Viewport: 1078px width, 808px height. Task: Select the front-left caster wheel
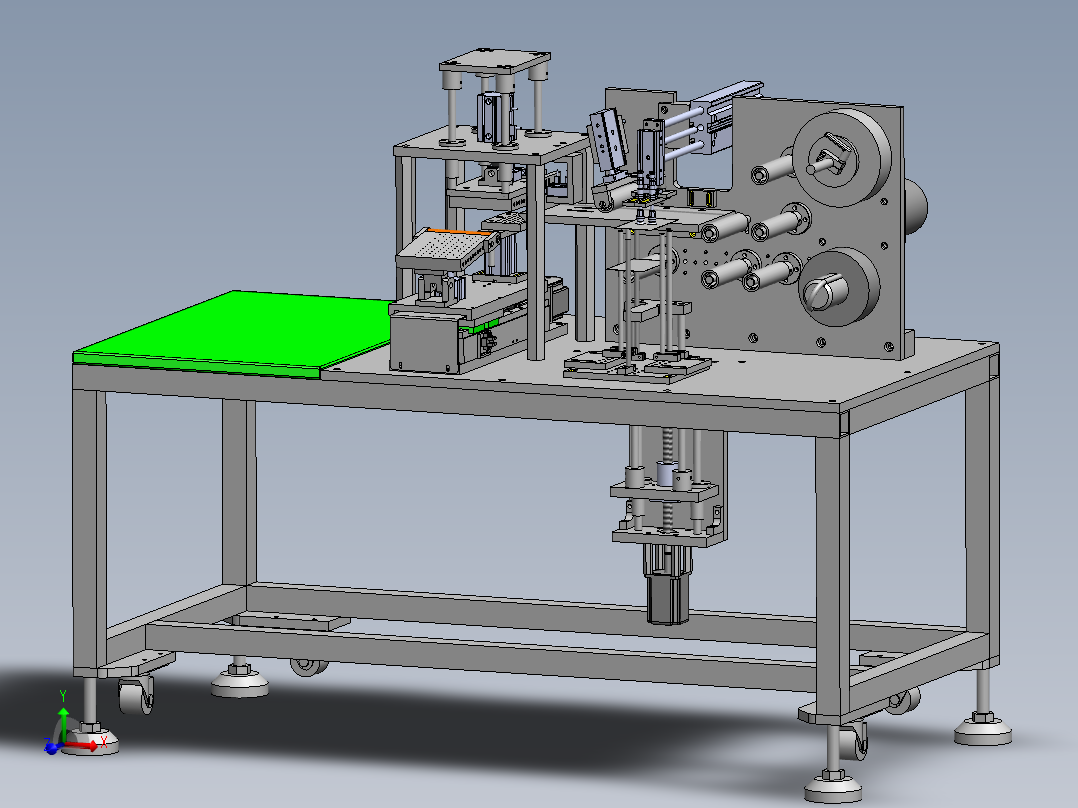135,696
